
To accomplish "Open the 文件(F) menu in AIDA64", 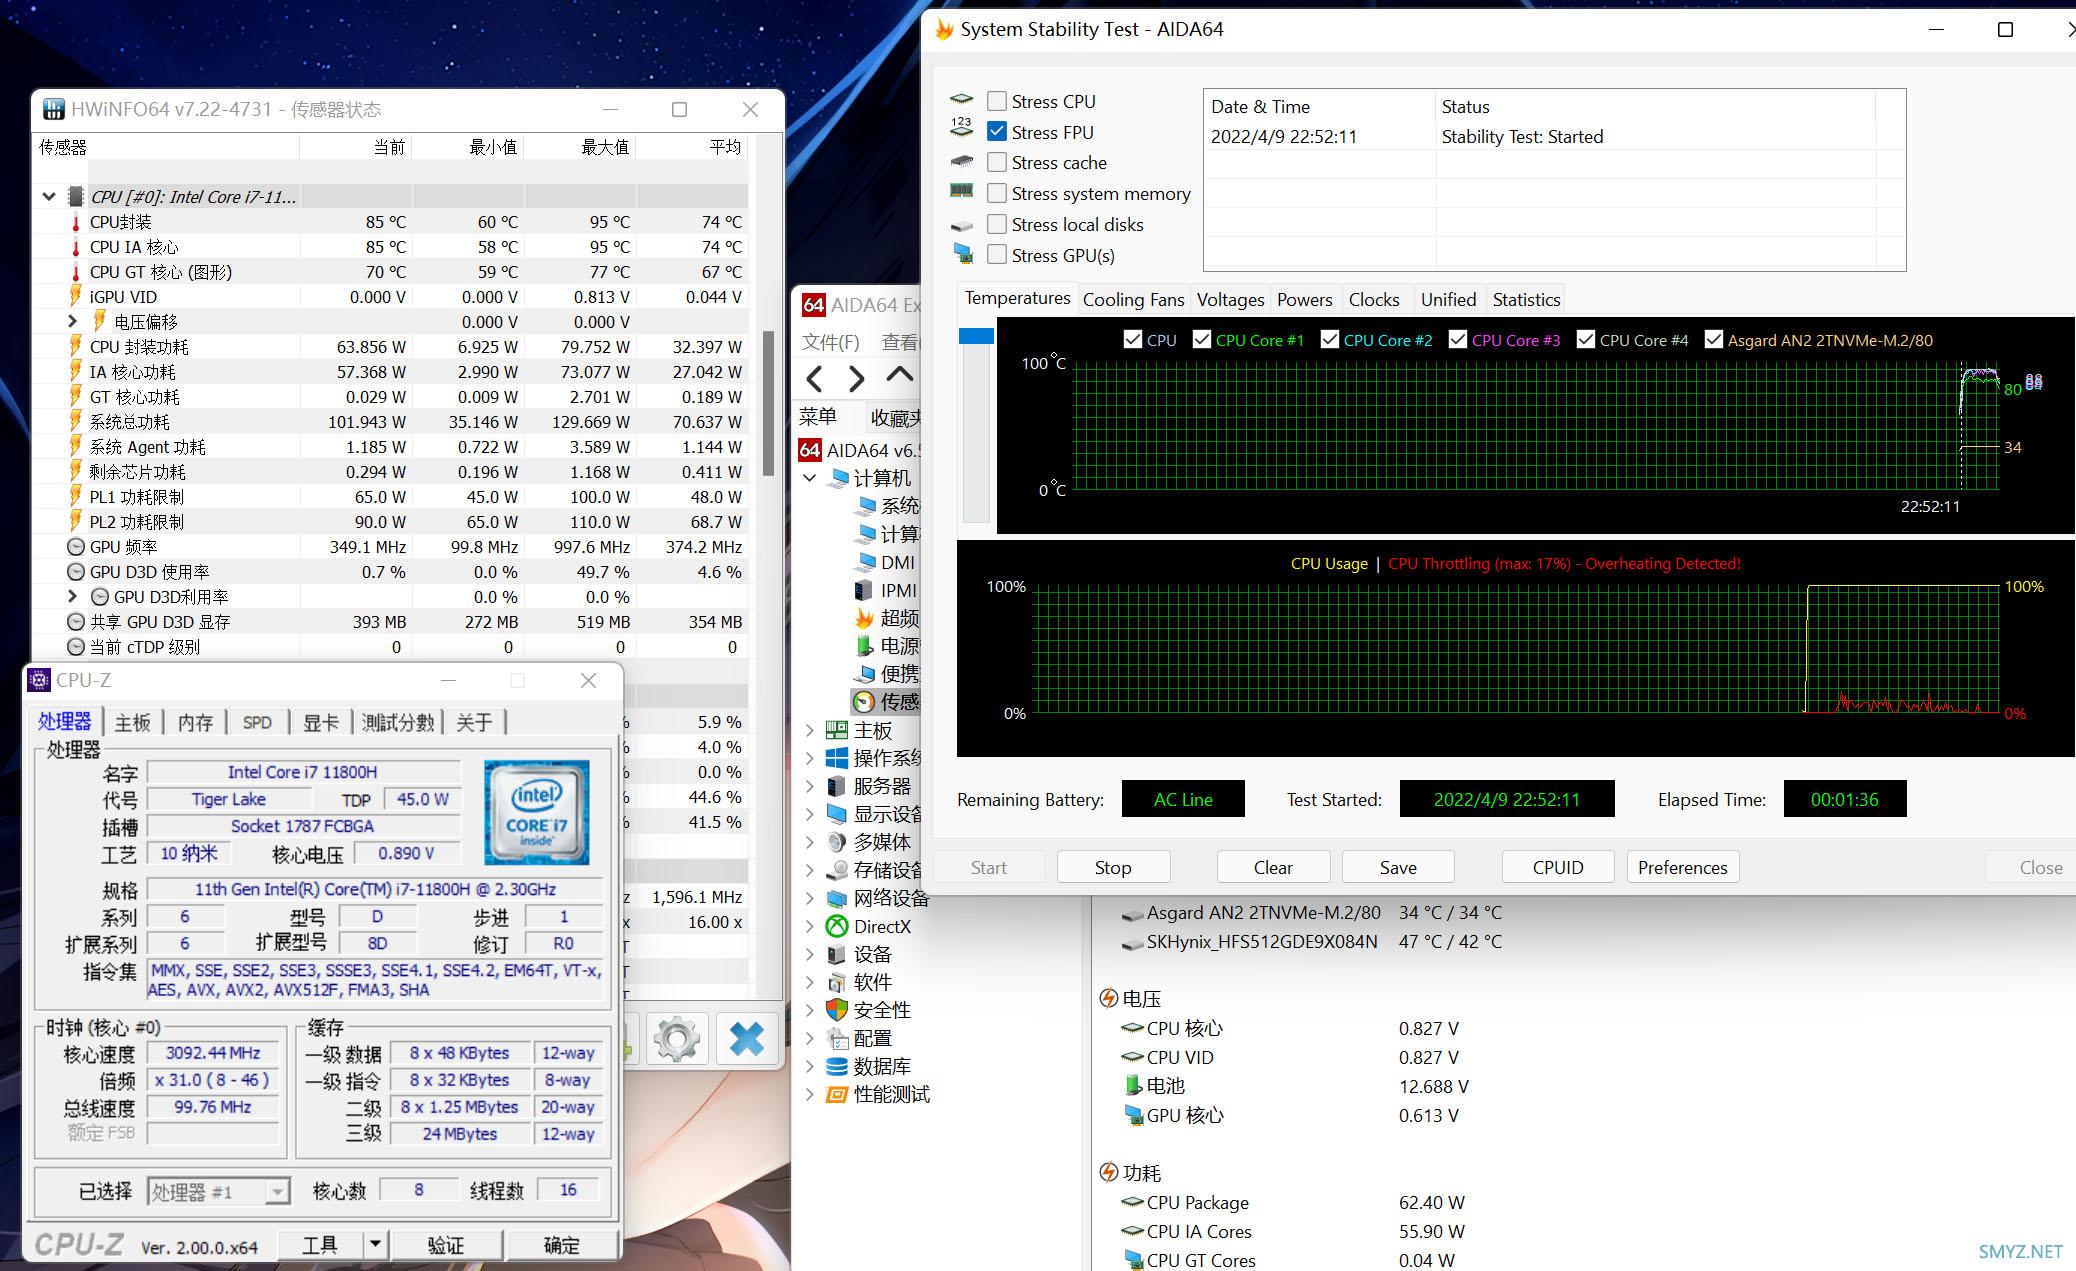I will coord(831,342).
